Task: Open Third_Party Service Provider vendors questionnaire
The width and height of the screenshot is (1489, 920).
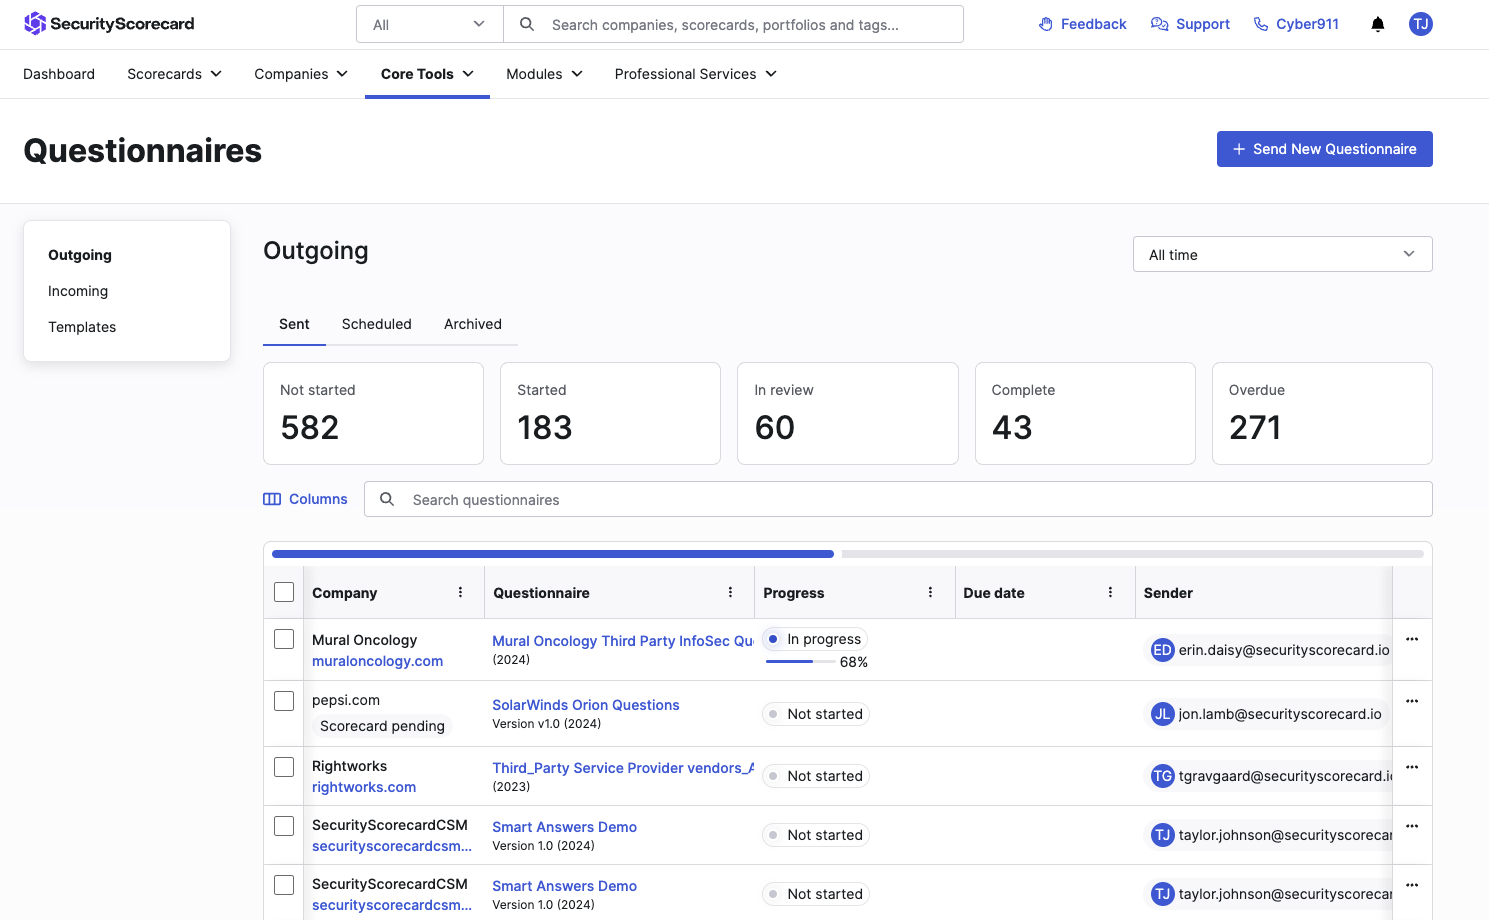Action: (x=623, y=768)
